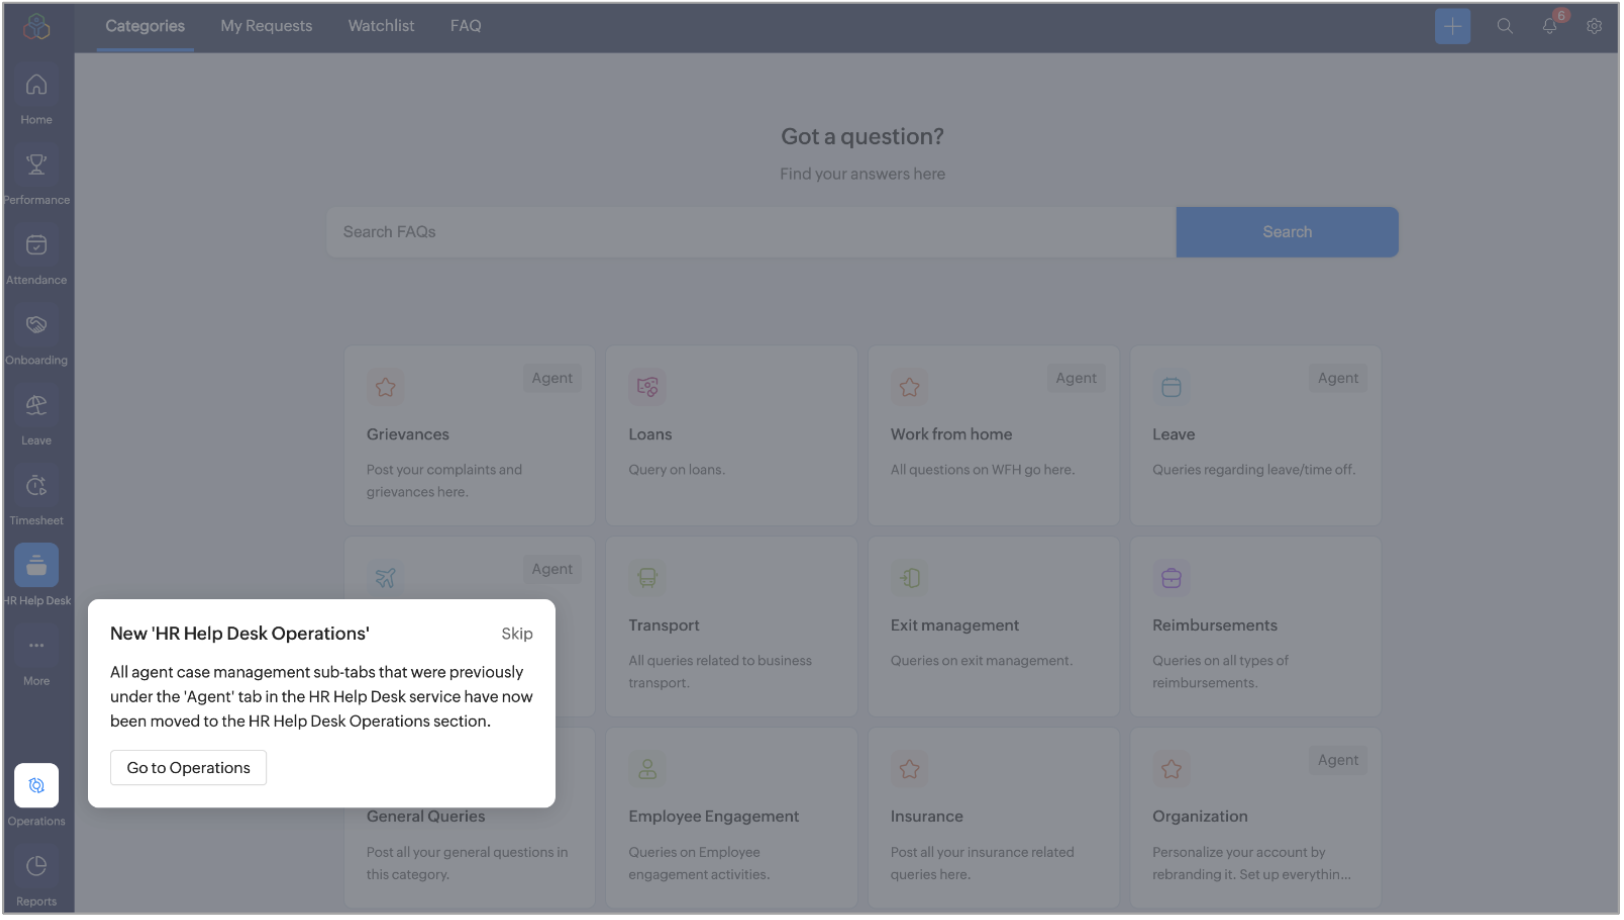Click the top bar search magnifier

pyautogui.click(x=1504, y=26)
